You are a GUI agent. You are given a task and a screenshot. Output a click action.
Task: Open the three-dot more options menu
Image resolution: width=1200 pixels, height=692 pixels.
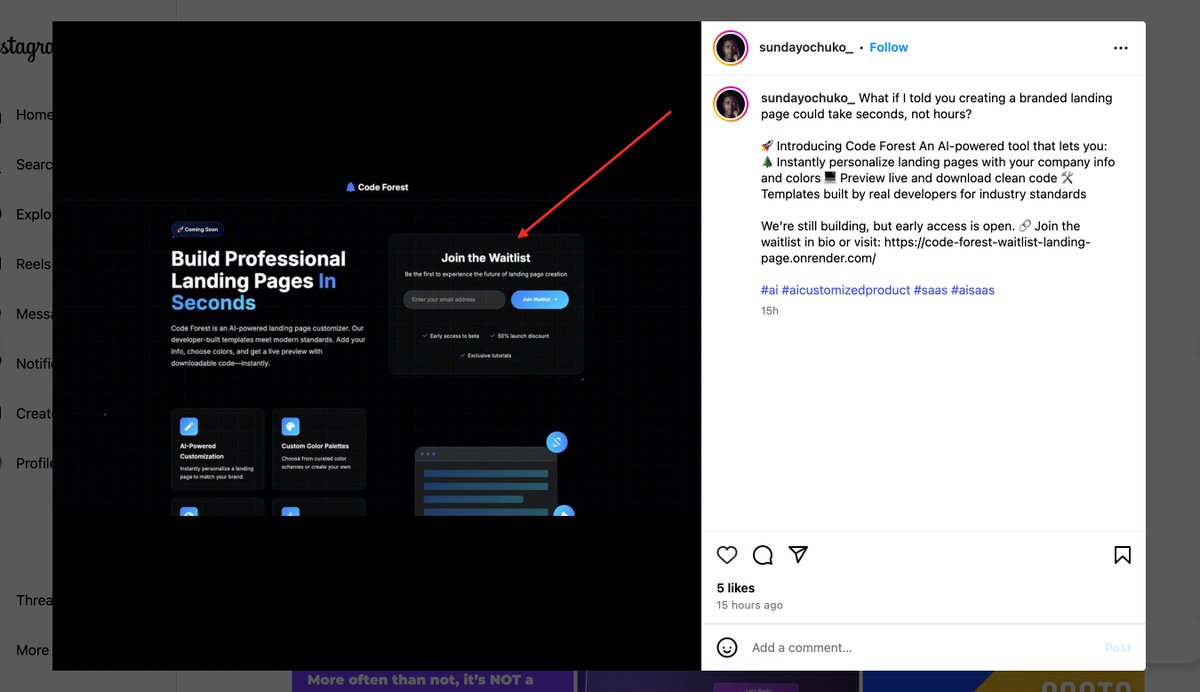1121,47
